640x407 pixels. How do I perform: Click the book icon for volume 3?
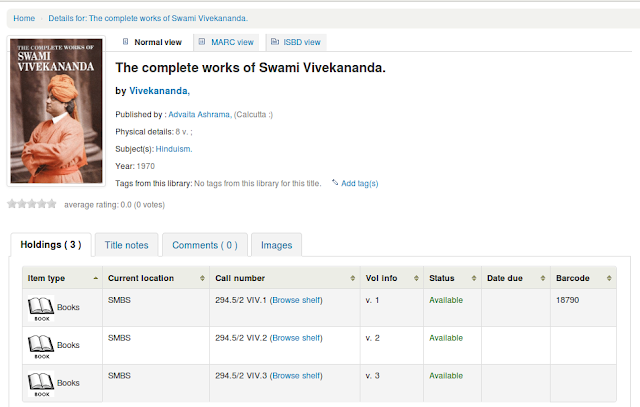pos(40,382)
